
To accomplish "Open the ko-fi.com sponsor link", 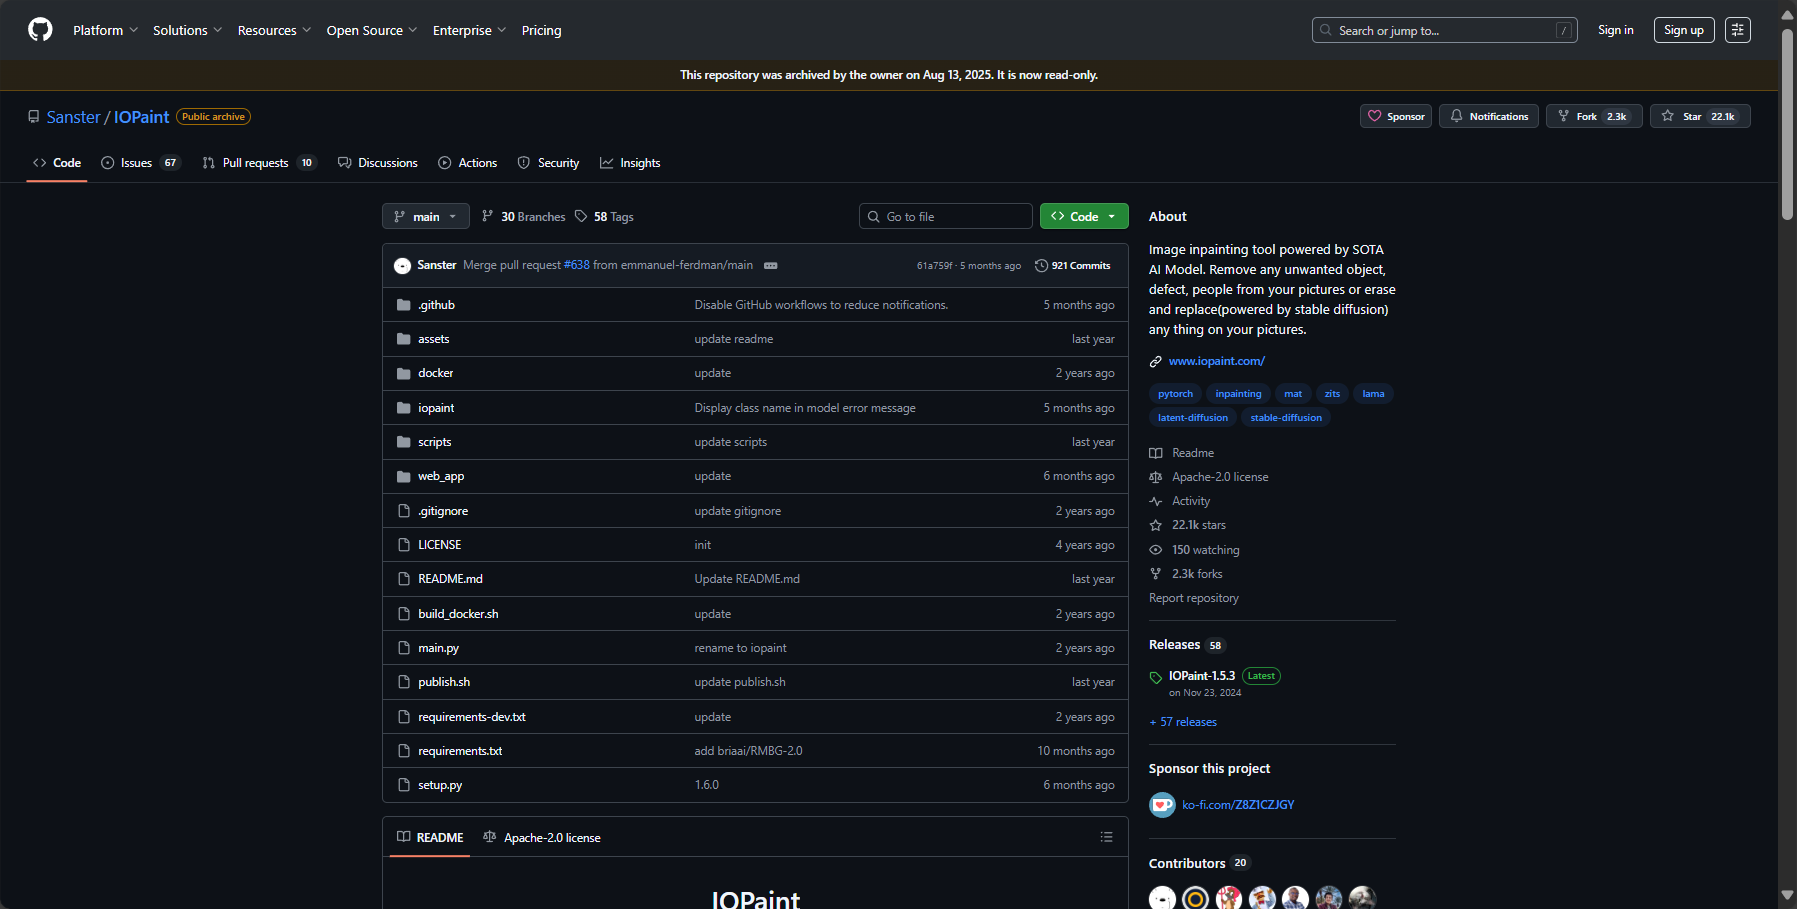I will point(1238,805).
